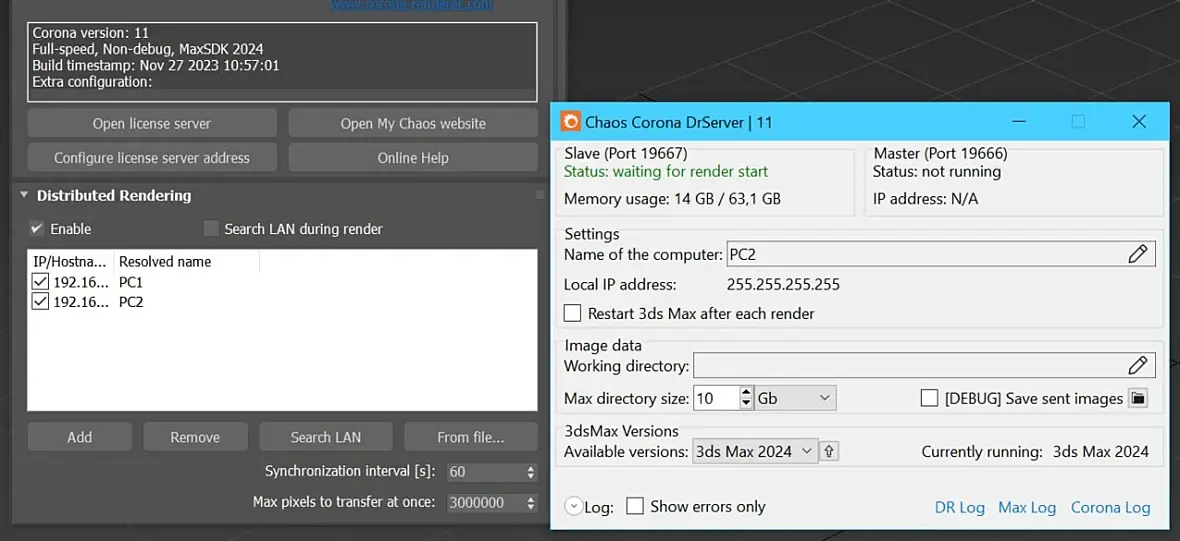Click the Max directory size spinner arrows
The width and height of the screenshot is (1180, 541).
pos(746,398)
